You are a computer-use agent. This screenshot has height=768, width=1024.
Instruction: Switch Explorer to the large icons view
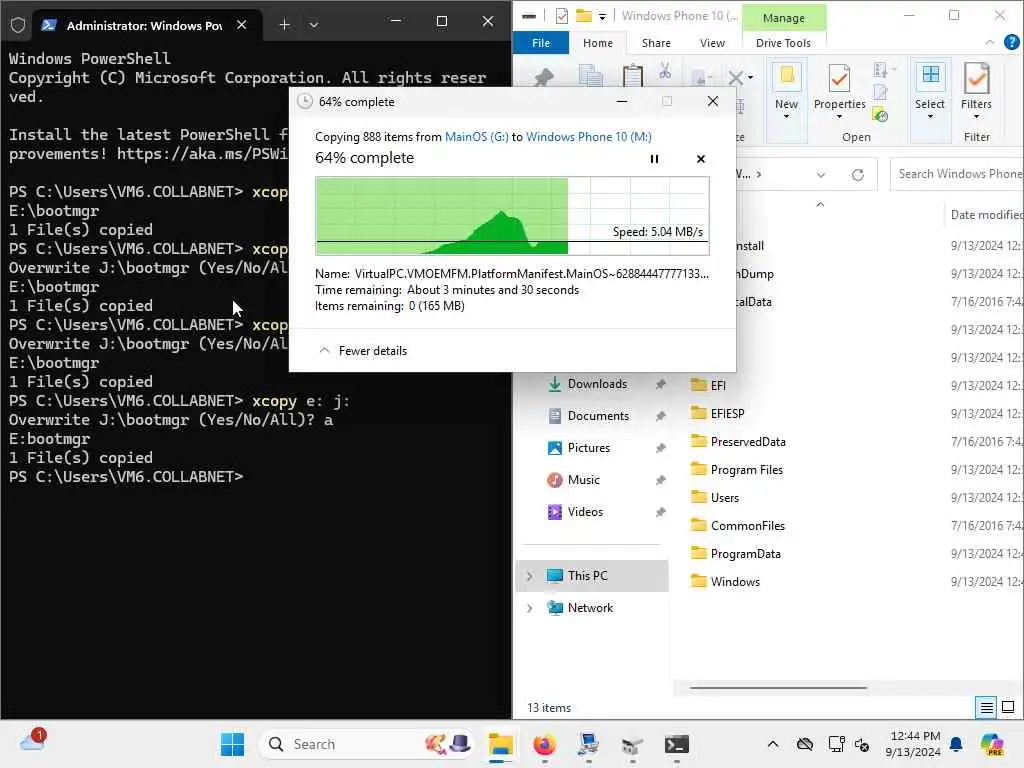[x=1008, y=707]
